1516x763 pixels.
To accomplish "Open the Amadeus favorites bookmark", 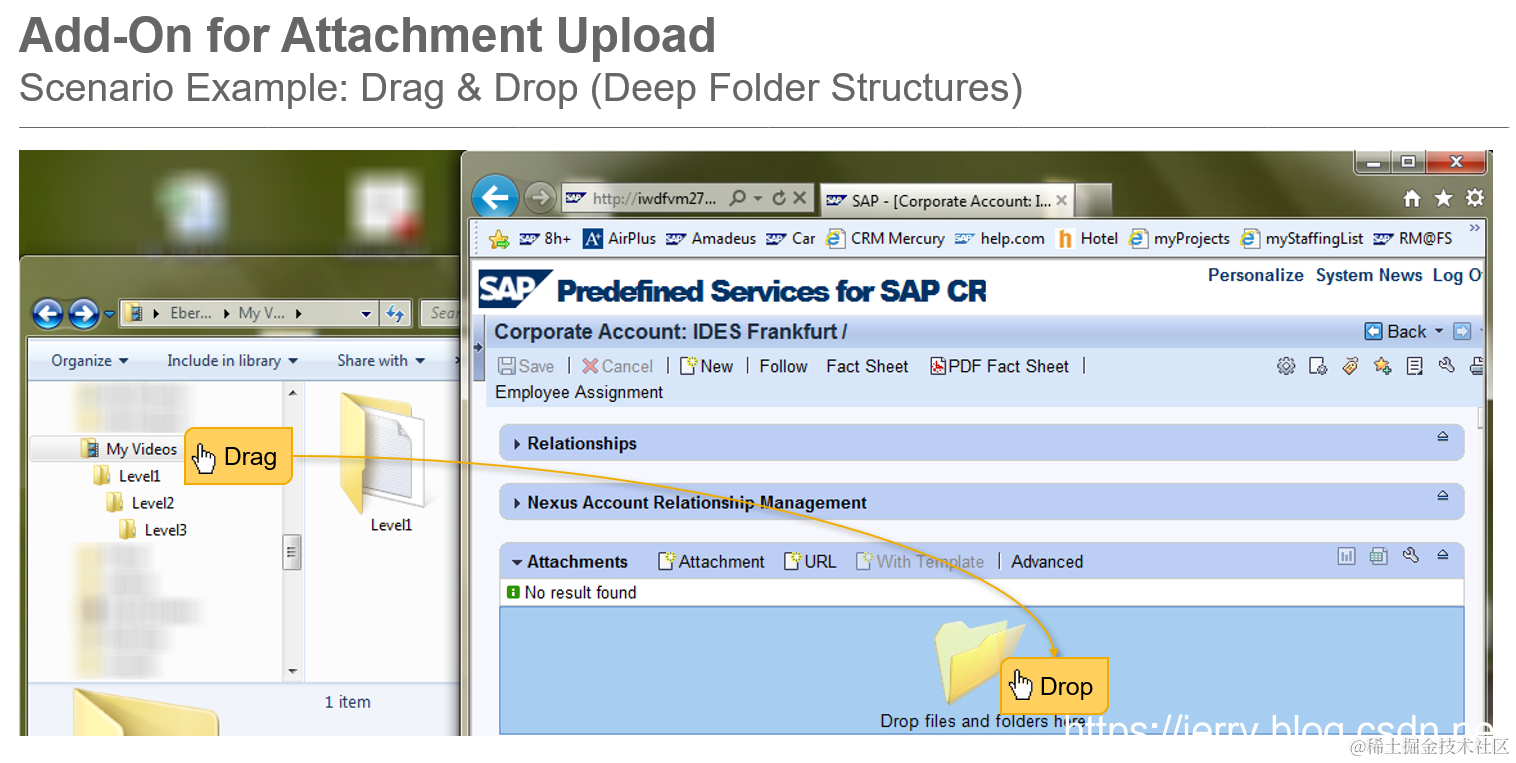I will (711, 239).
